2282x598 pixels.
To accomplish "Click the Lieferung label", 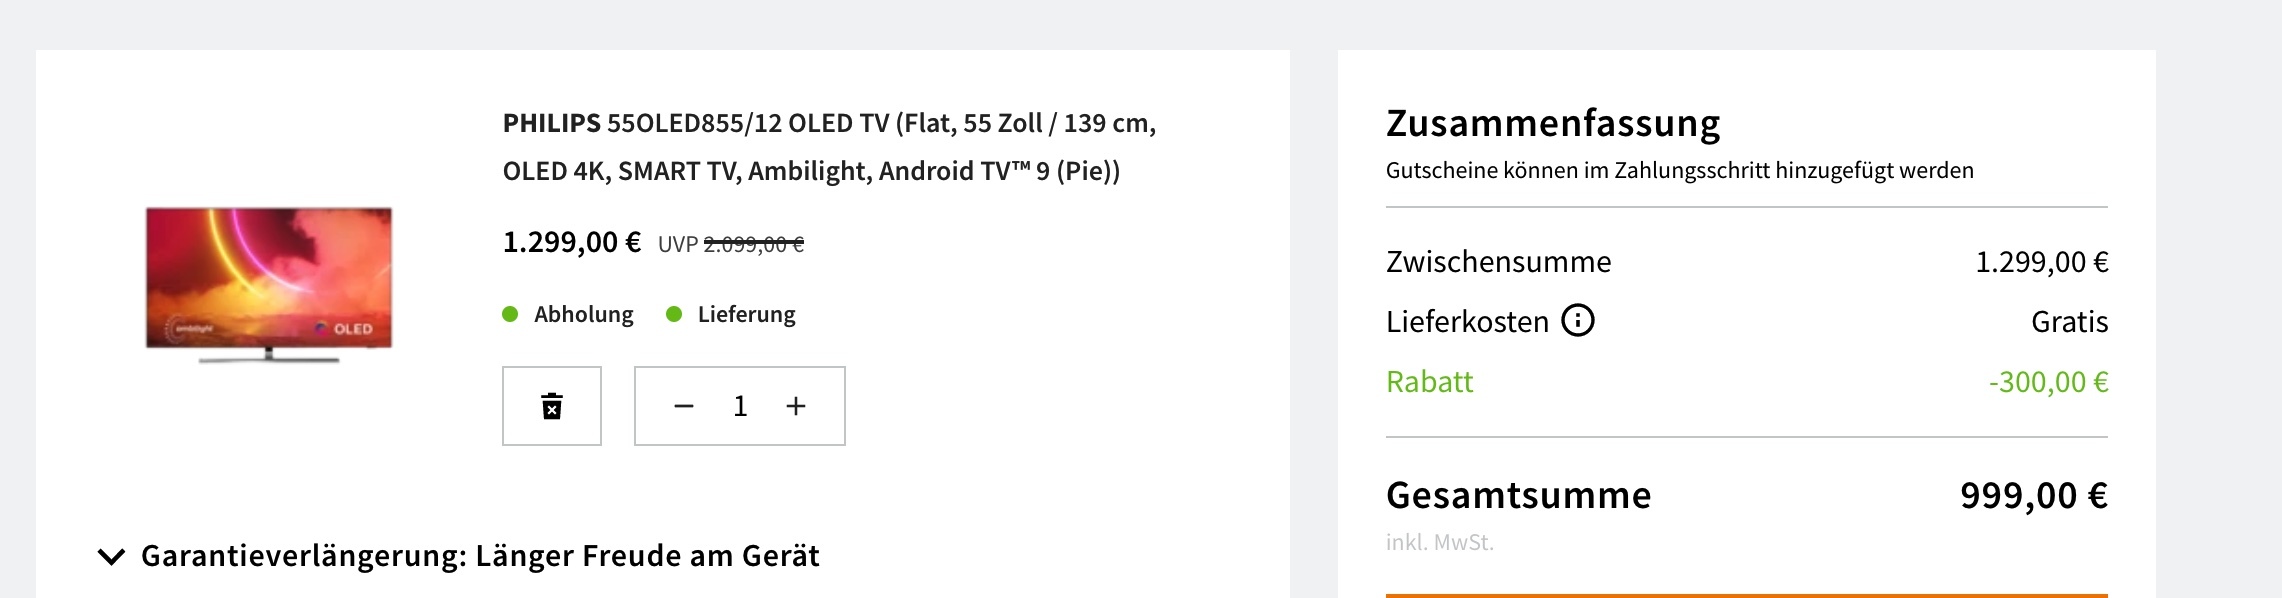I will (x=747, y=314).
